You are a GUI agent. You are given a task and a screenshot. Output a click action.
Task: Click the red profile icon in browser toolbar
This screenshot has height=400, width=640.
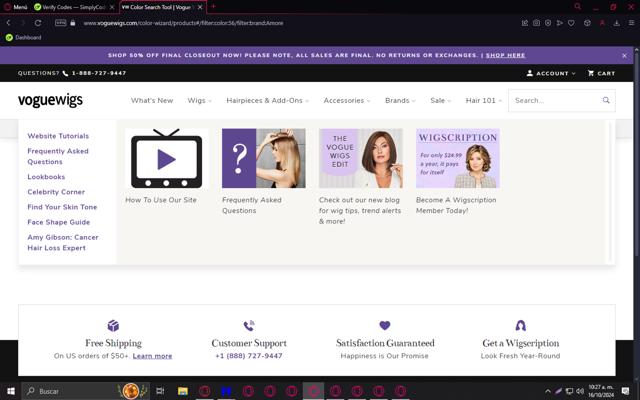(x=602, y=23)
